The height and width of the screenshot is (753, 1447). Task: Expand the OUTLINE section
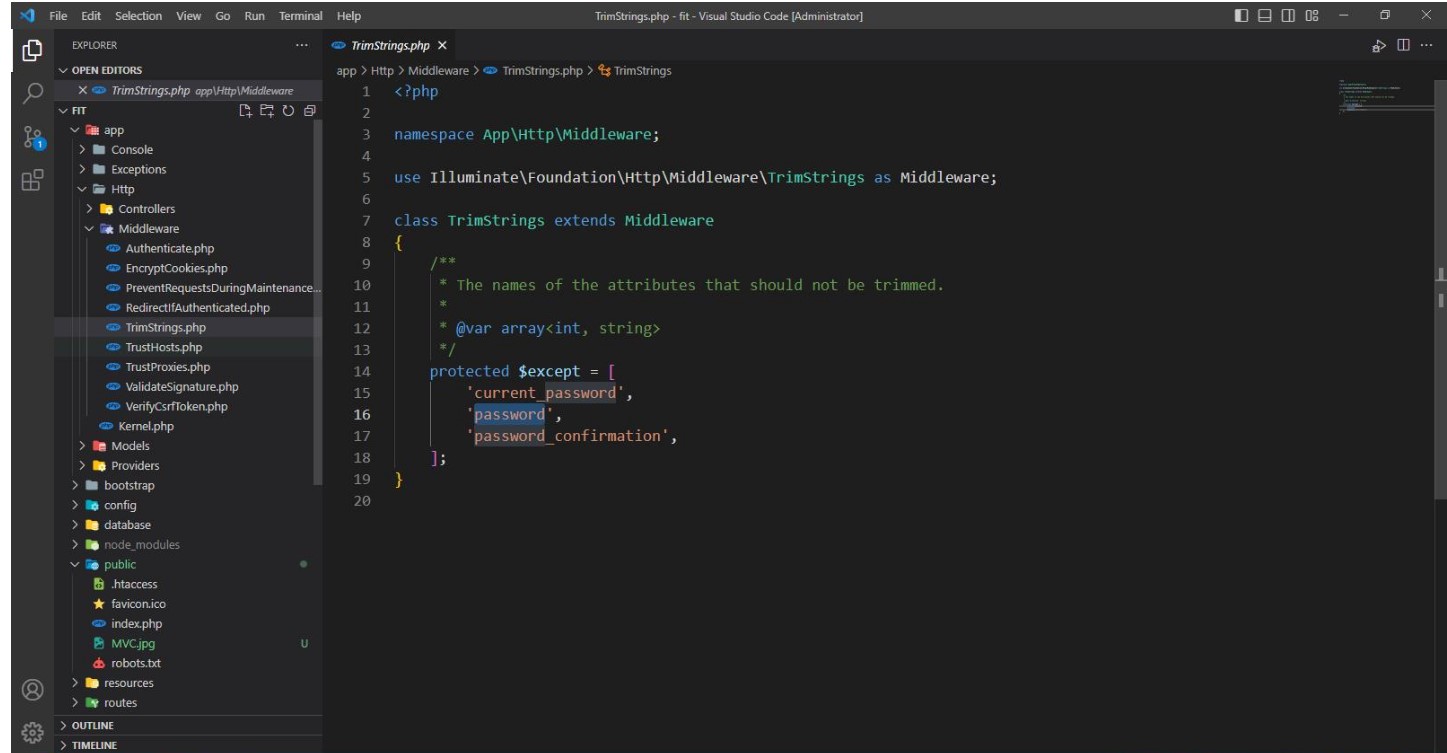coord(92,725)
